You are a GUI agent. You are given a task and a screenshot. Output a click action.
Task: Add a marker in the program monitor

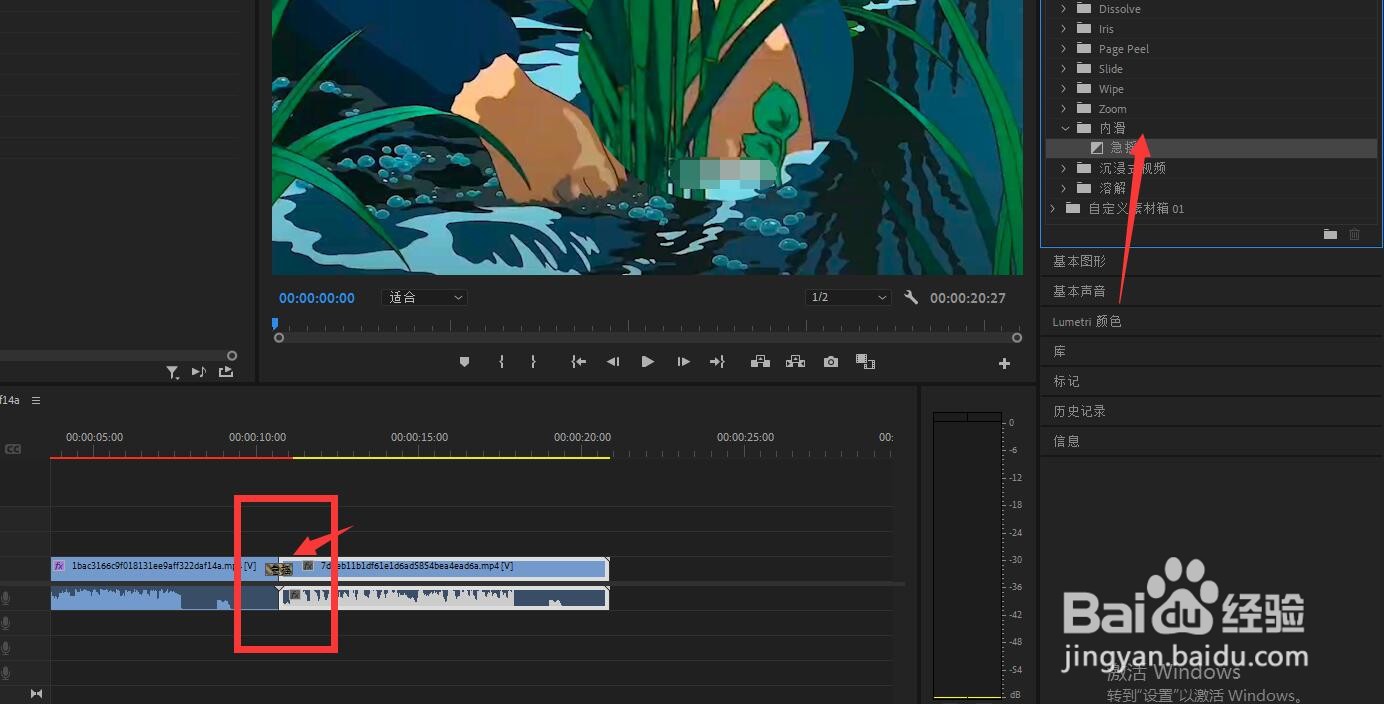point(464,362)
